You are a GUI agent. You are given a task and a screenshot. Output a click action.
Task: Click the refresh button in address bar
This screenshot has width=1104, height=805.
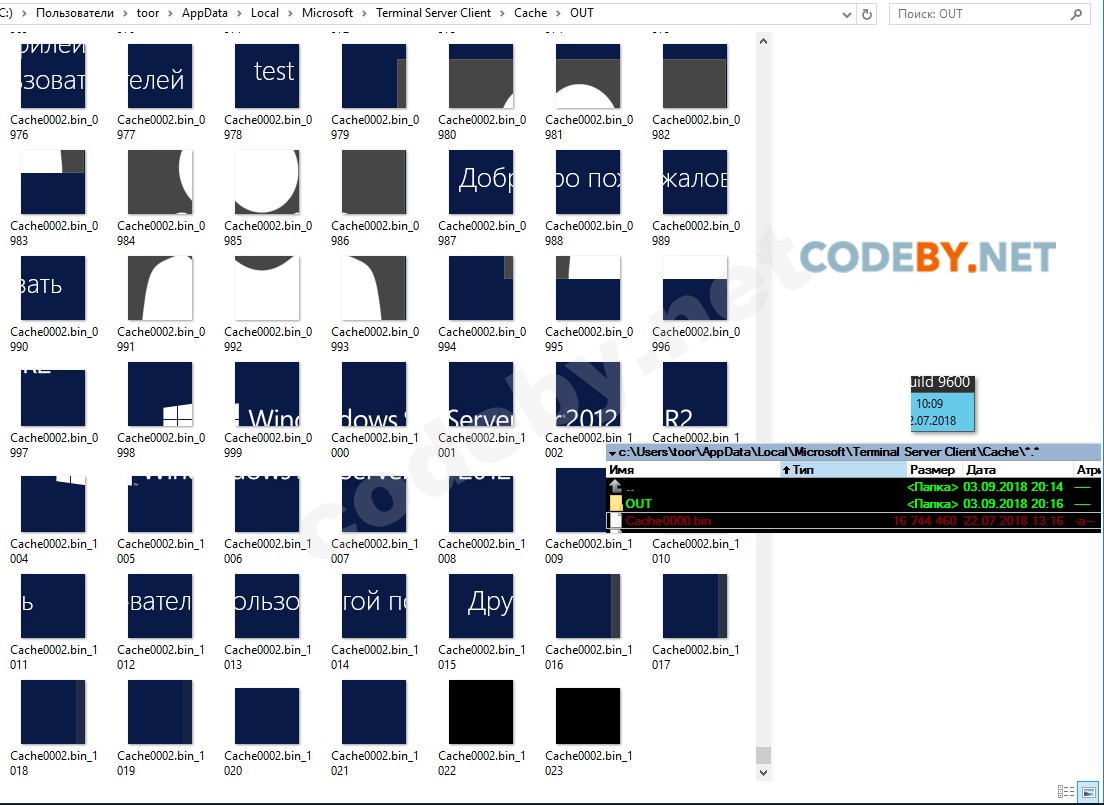click(x=867, y=14)
